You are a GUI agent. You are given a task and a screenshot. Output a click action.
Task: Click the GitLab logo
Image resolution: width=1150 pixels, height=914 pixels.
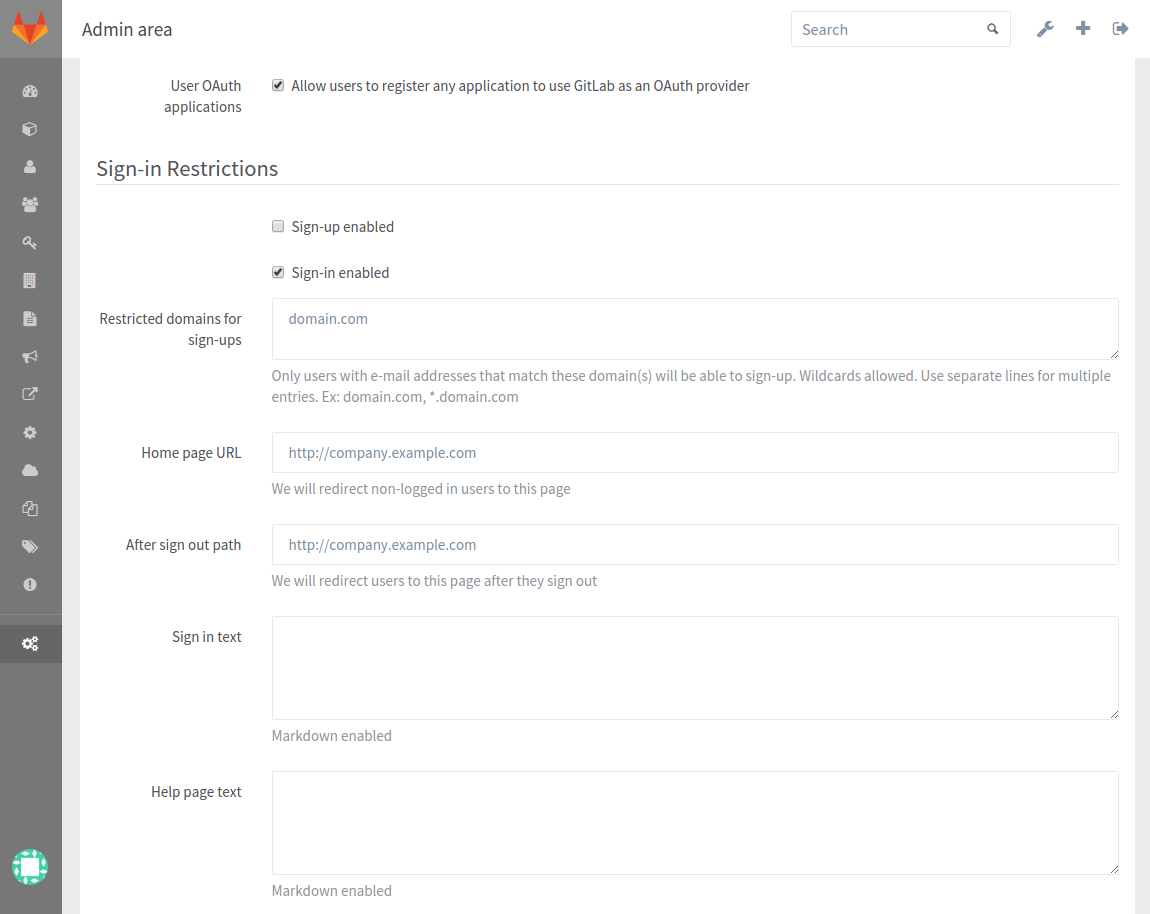click(30, 28)
